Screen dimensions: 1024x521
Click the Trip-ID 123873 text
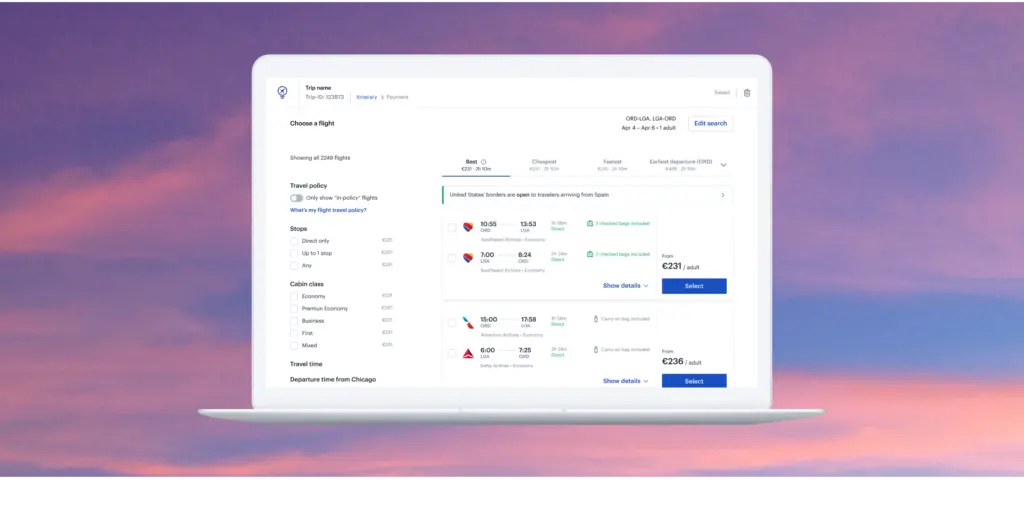point(325,97)
